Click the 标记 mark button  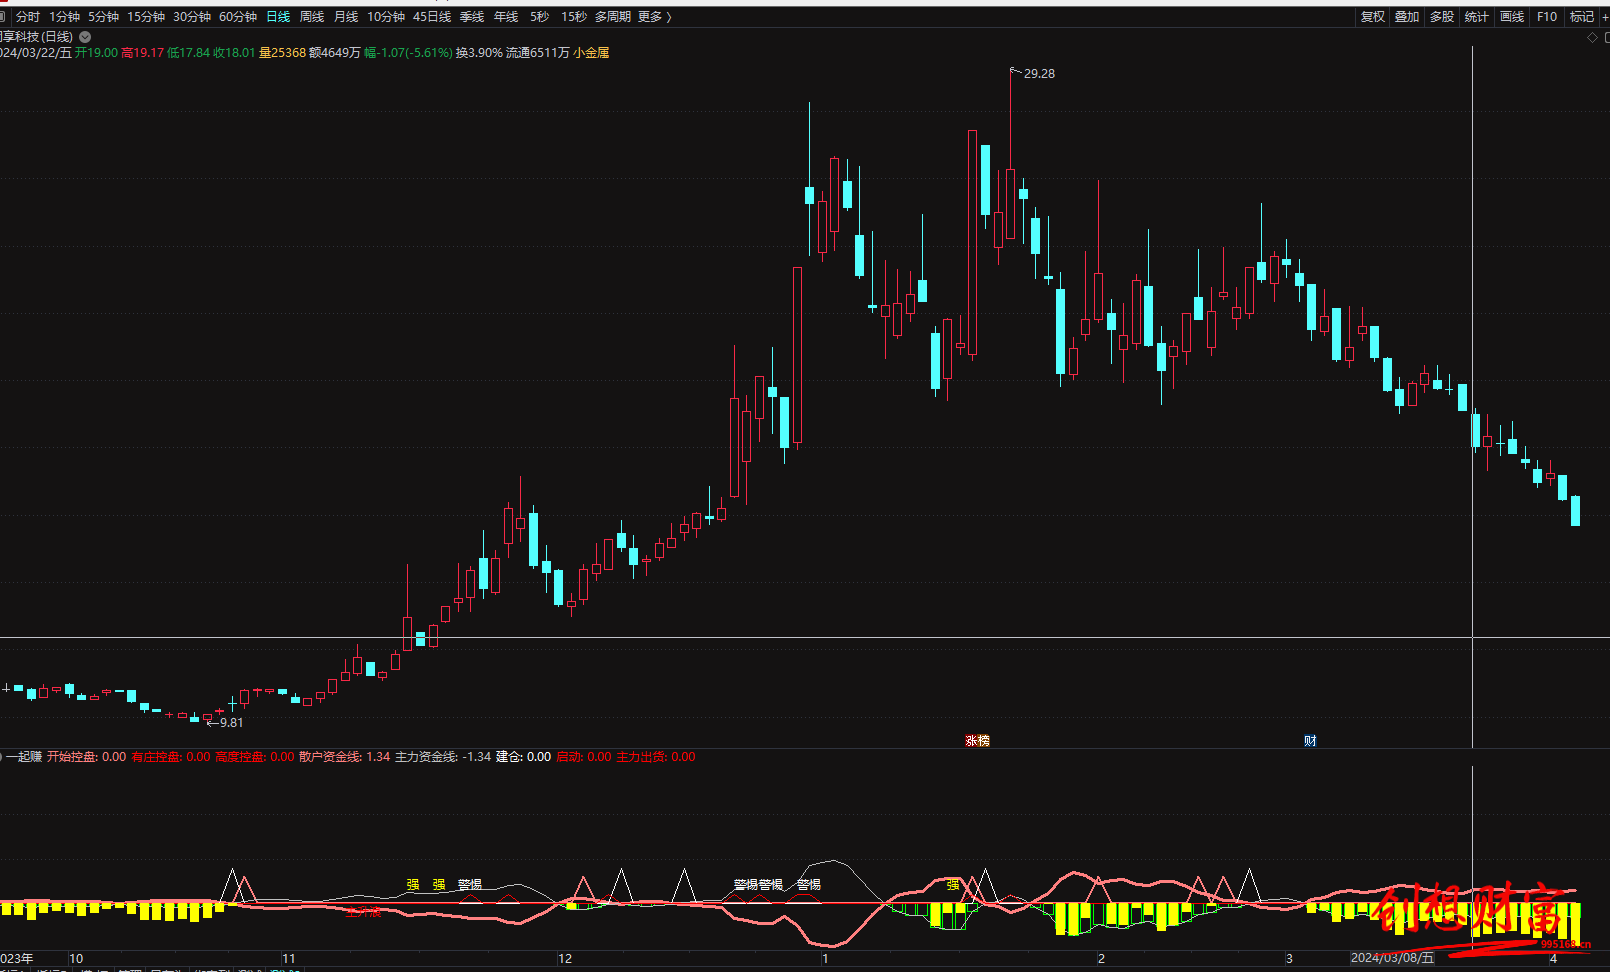tap(1582, 17)
